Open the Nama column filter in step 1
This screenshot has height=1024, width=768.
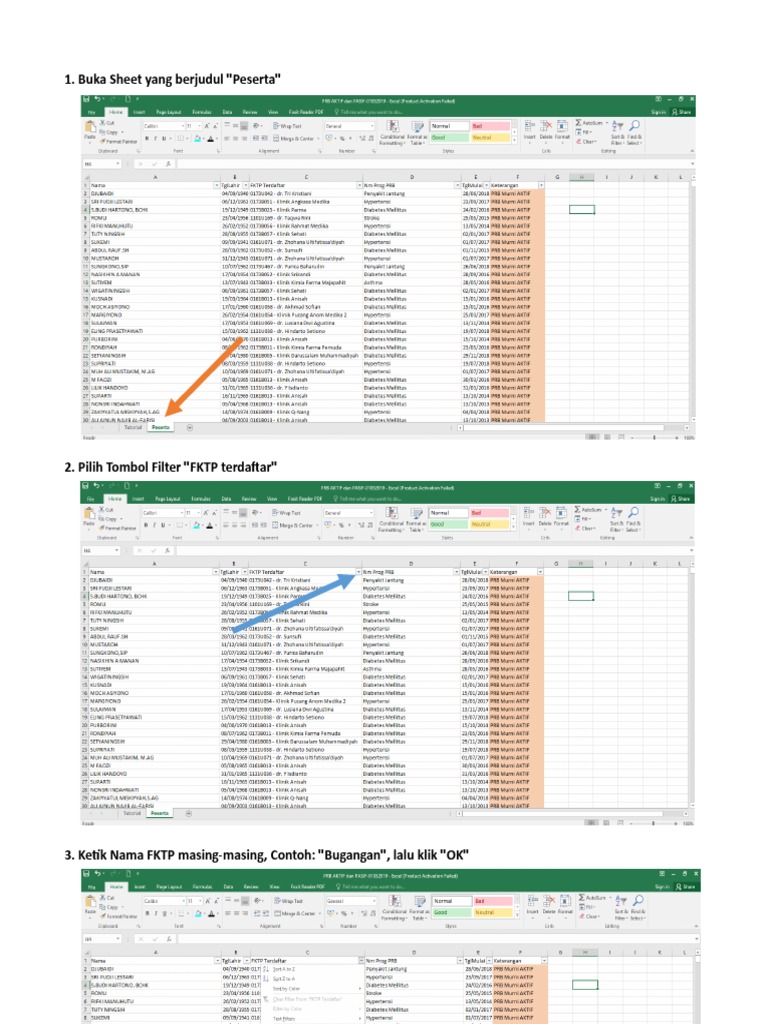click(217, 185)
